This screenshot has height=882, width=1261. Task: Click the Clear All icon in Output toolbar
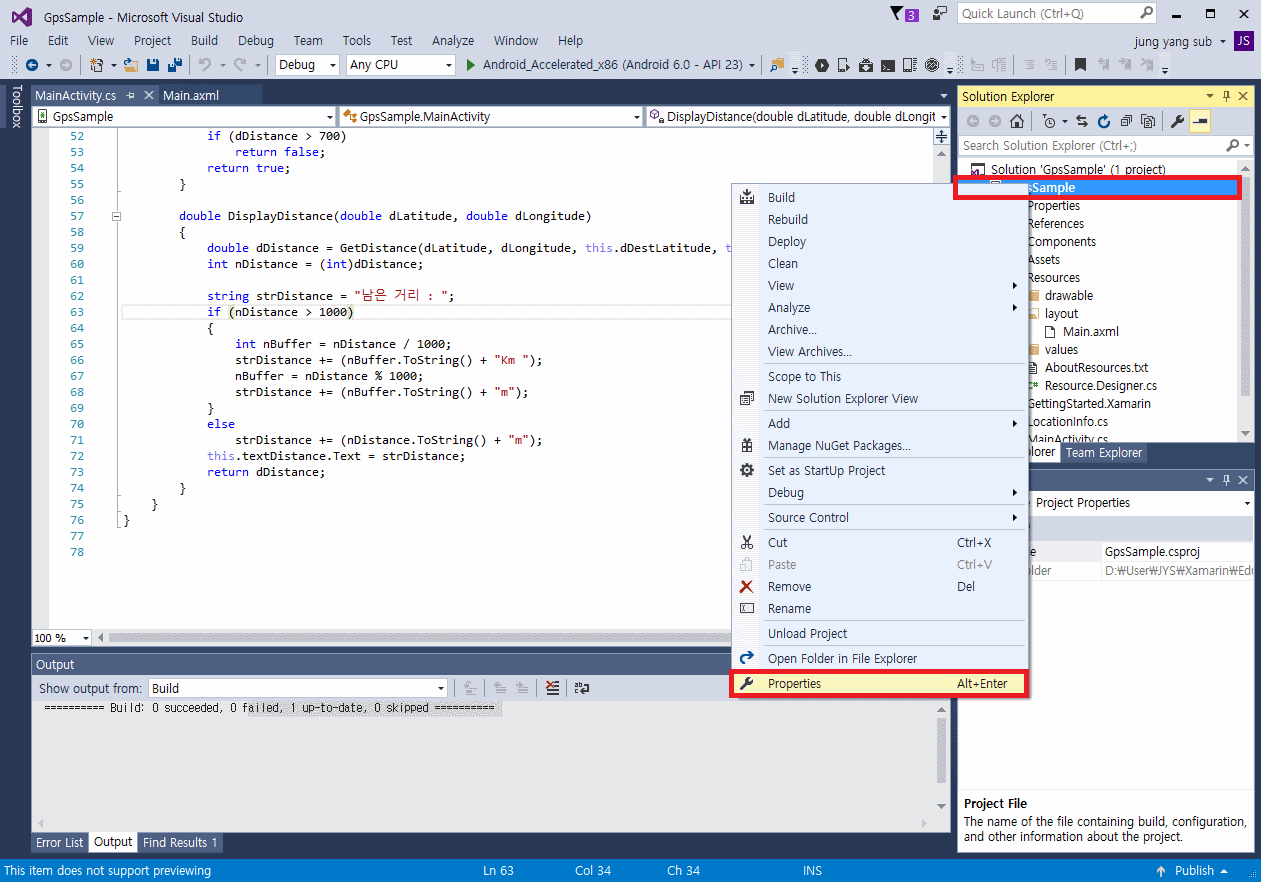553,688
